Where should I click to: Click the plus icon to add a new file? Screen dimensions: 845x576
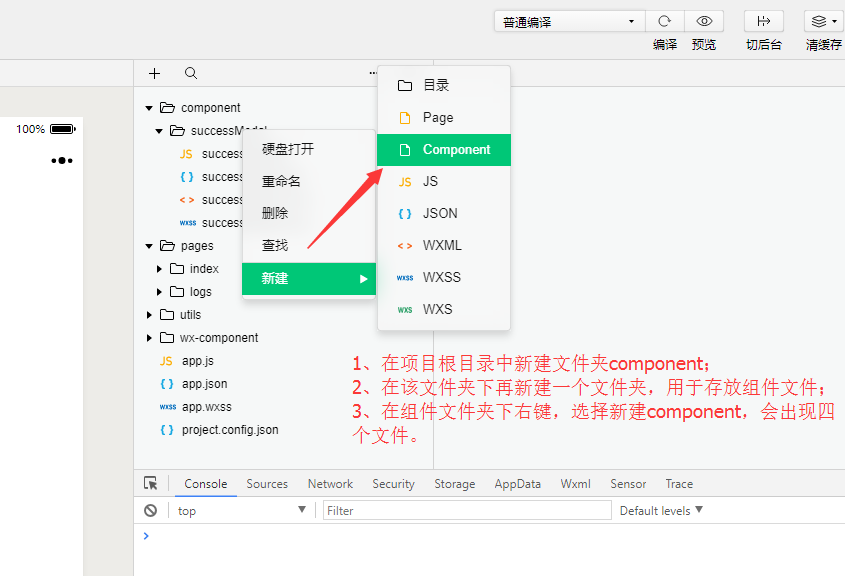click(x=154, y=73)
